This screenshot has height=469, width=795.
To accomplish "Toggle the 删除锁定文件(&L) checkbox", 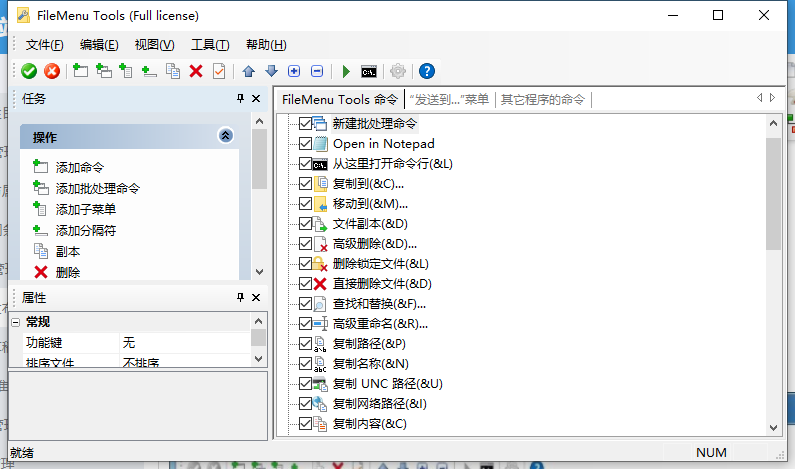I will click(x=305, y=263).
